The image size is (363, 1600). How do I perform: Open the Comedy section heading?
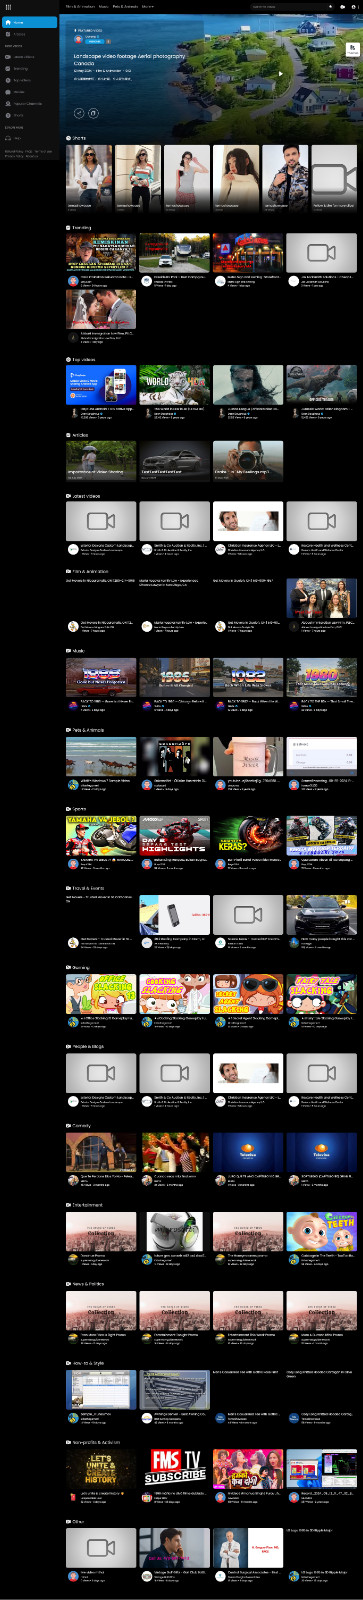tap(81, 1125)
